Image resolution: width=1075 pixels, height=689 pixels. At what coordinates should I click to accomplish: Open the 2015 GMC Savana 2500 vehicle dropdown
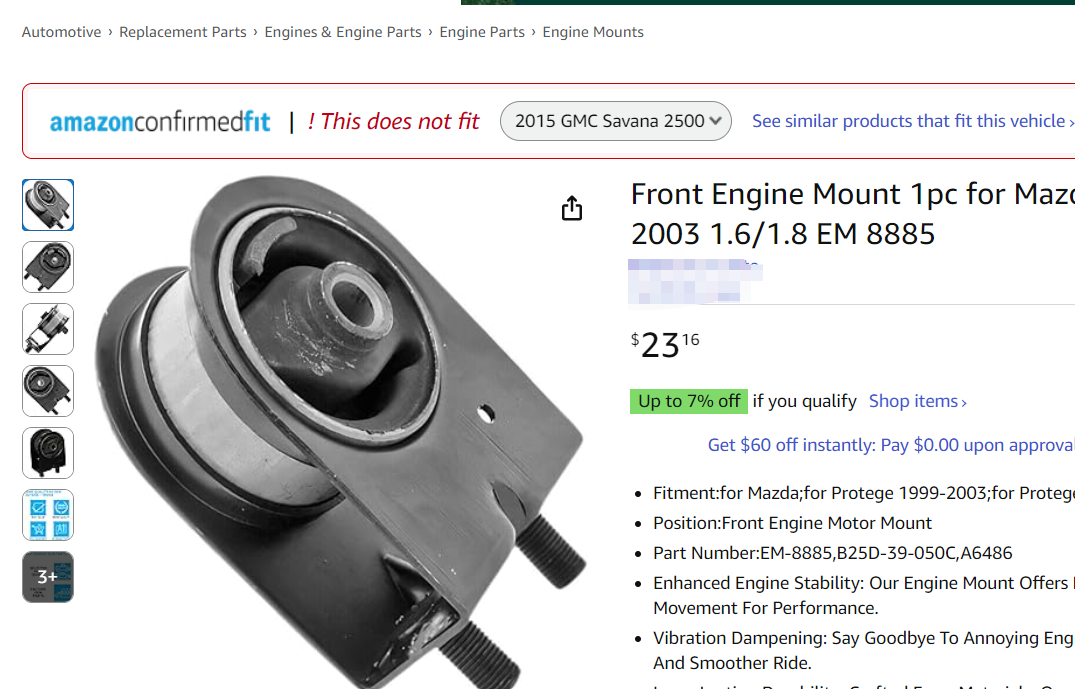616,121
